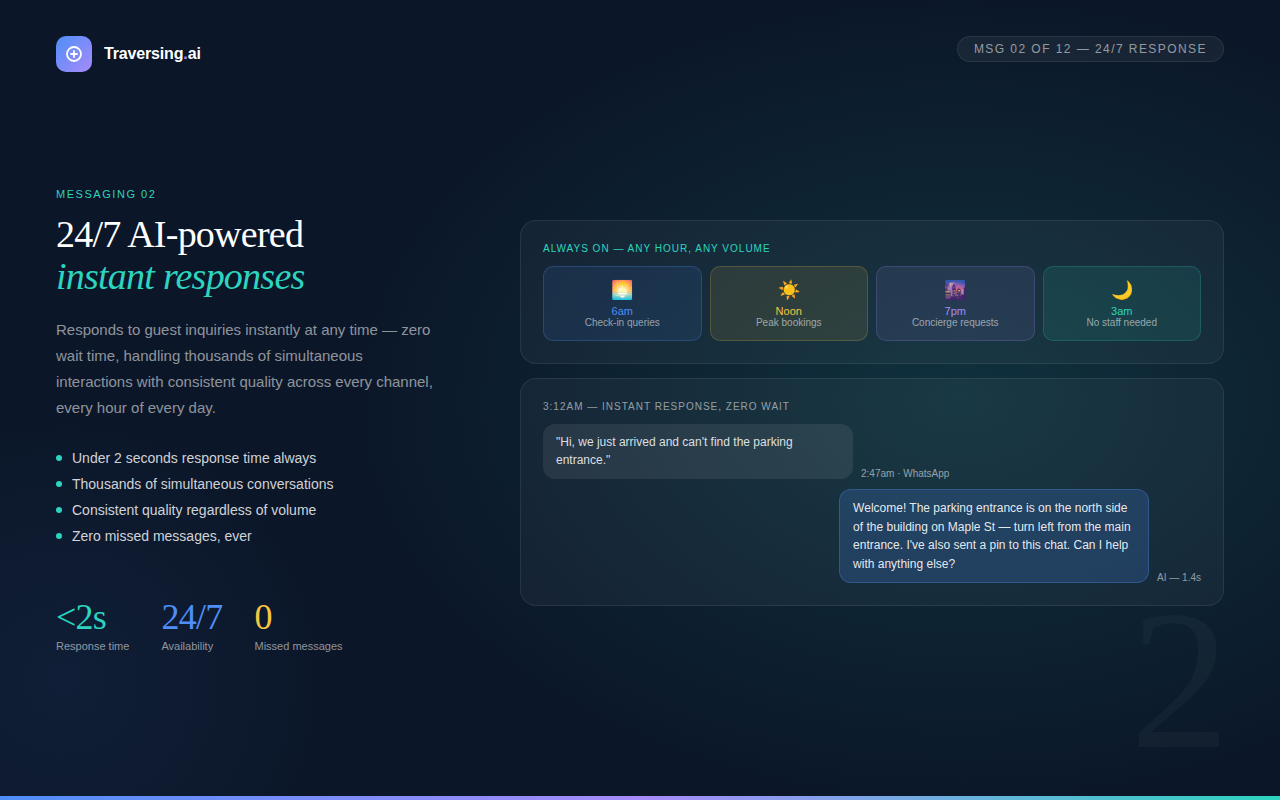Click Zero missed messages, ever bullet
The height and width of the screenshot is (800, 1280).
[x=154, y=536]
